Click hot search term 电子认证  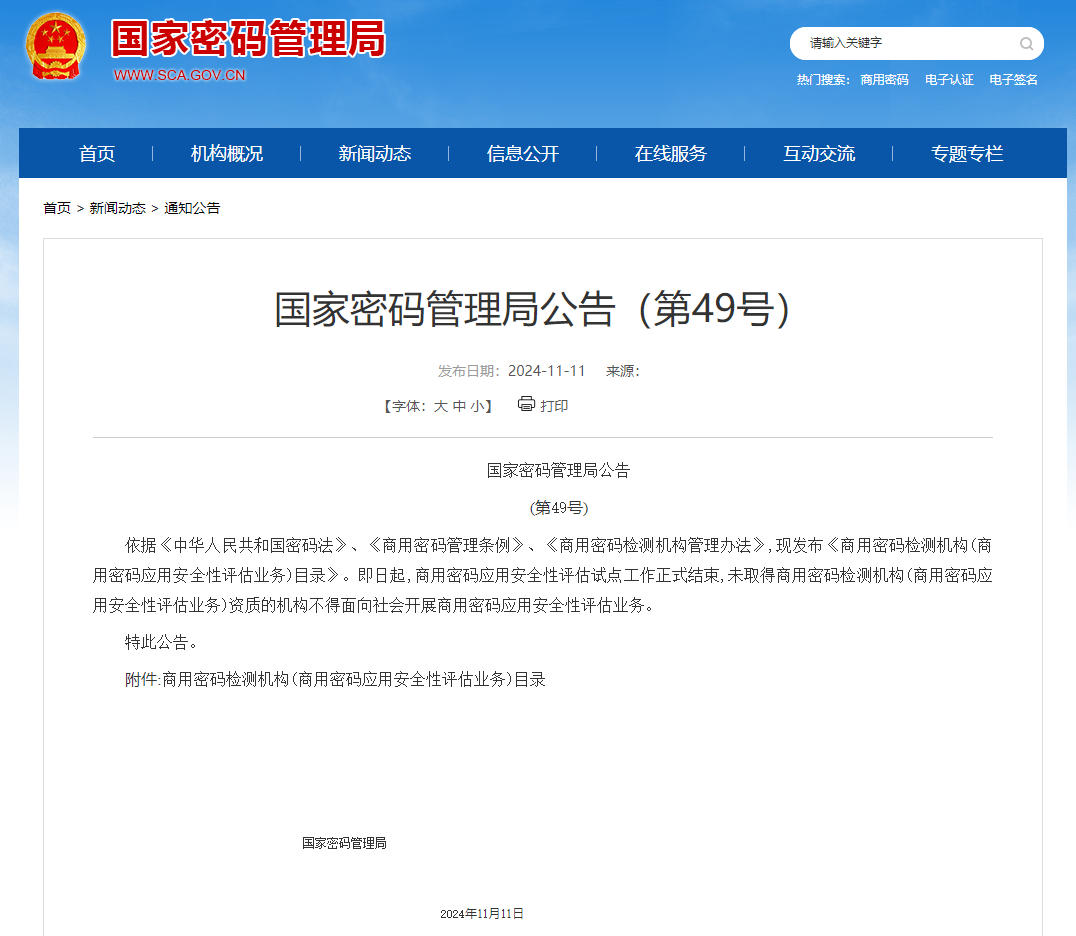point(949,80)
